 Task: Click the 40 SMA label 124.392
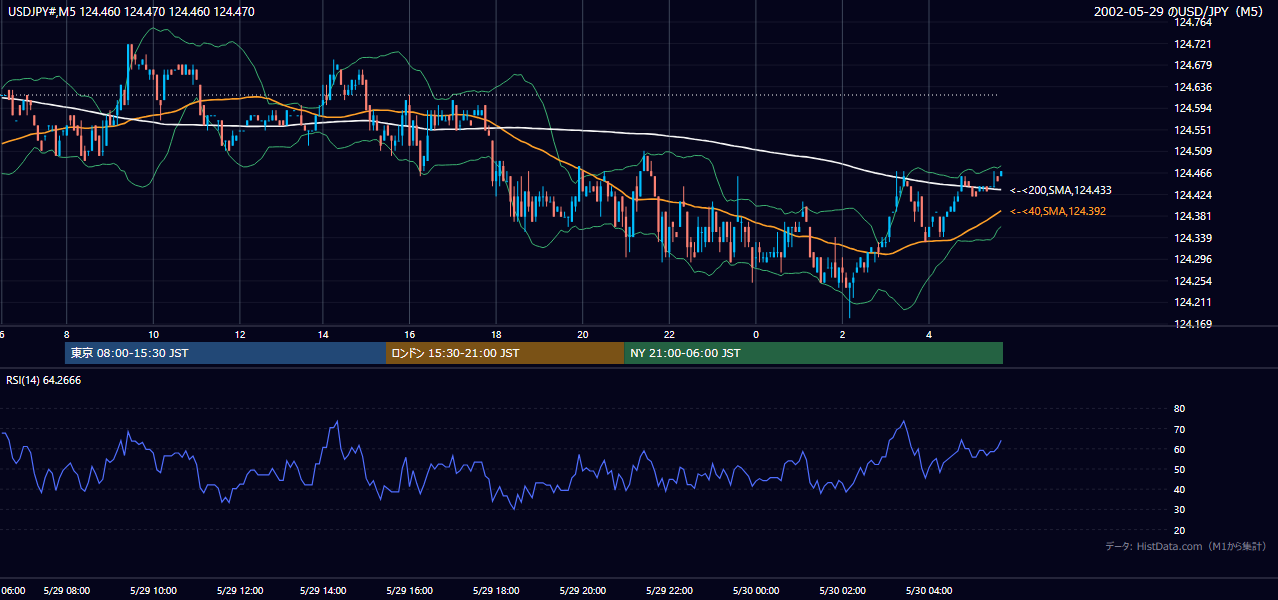pyautogui.click(x=1058, y=211)
